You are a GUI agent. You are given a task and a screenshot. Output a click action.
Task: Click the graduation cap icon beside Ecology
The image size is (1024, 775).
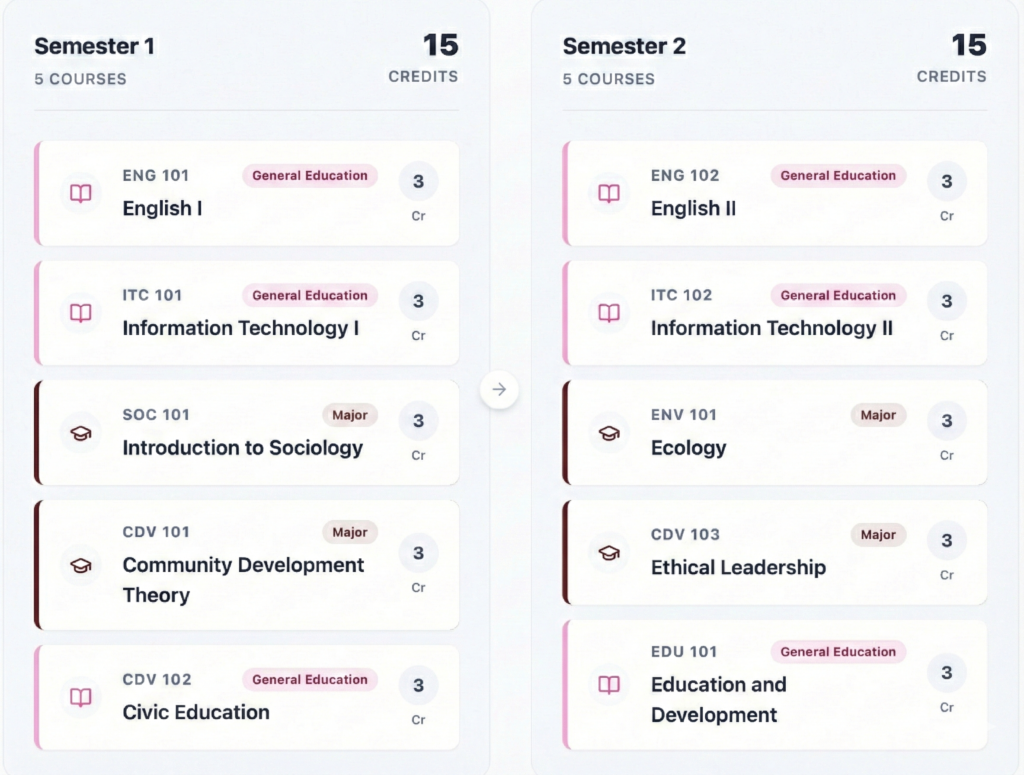coord(609,433)
